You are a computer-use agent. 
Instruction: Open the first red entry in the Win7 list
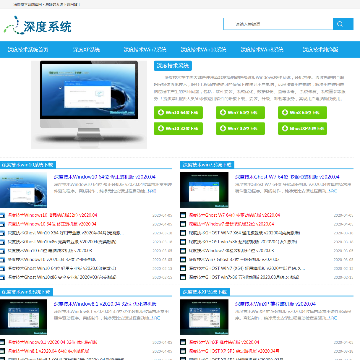[234, 215]
